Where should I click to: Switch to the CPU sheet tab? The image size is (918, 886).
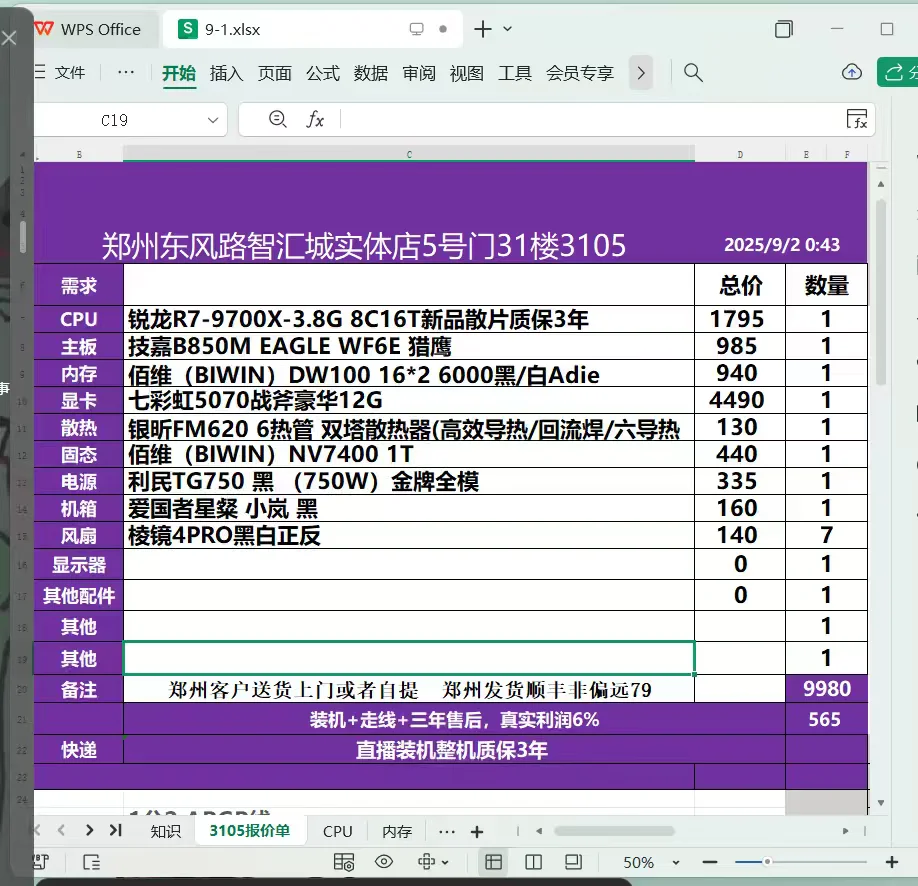337,831
